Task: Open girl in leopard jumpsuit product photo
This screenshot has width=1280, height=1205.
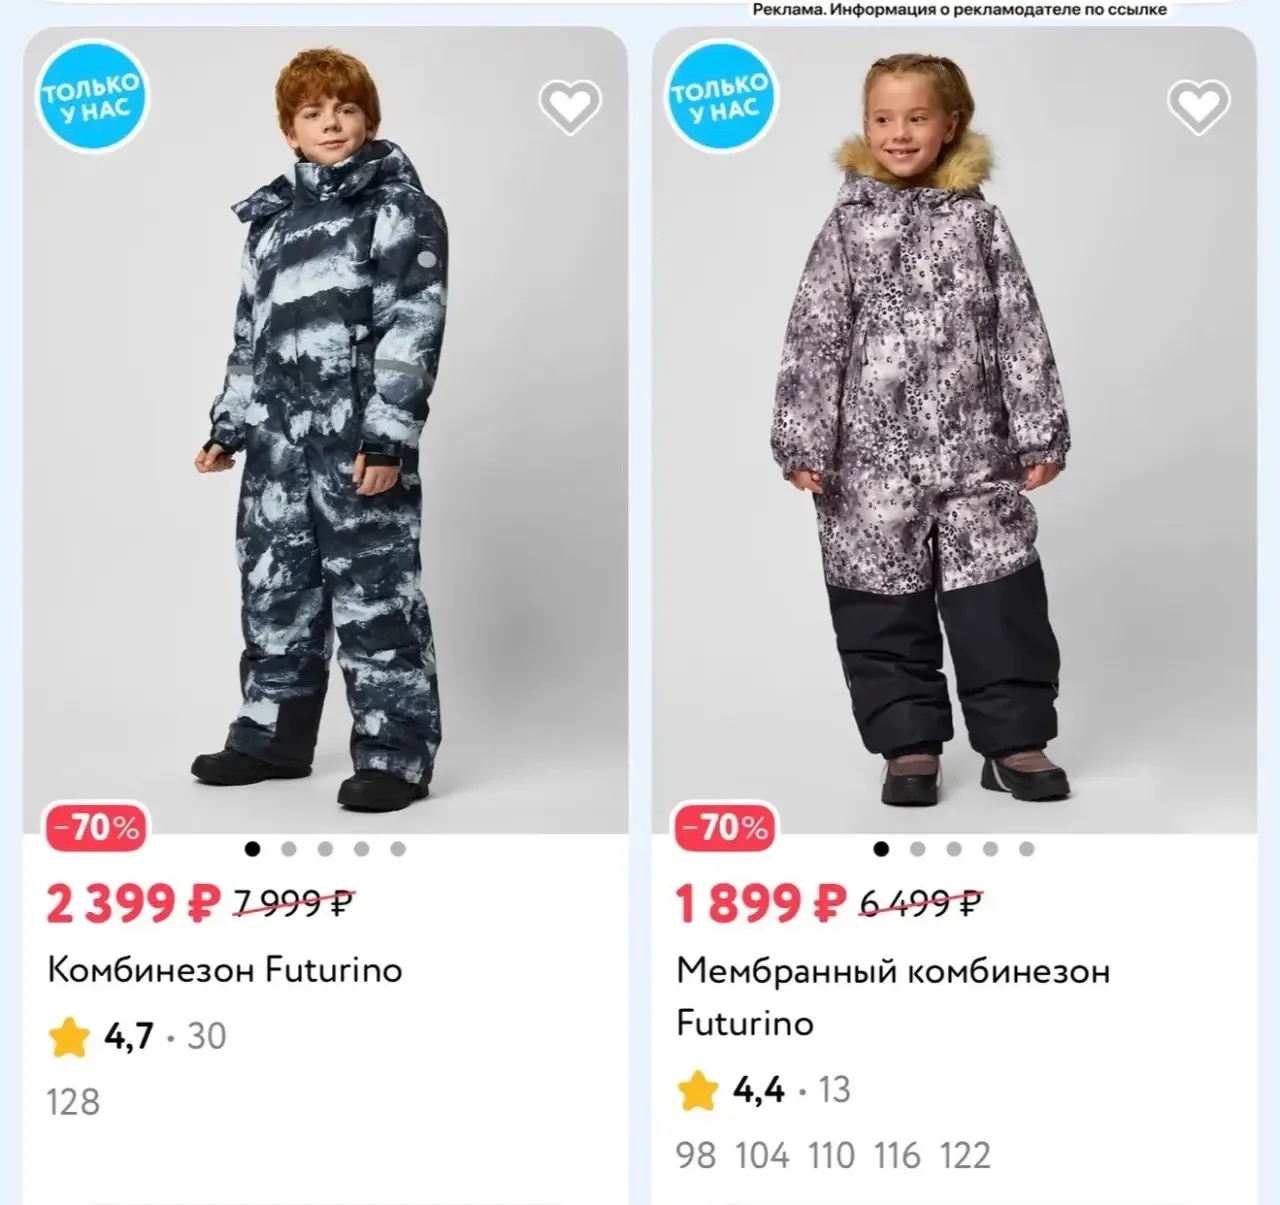Action: point(954,430)
